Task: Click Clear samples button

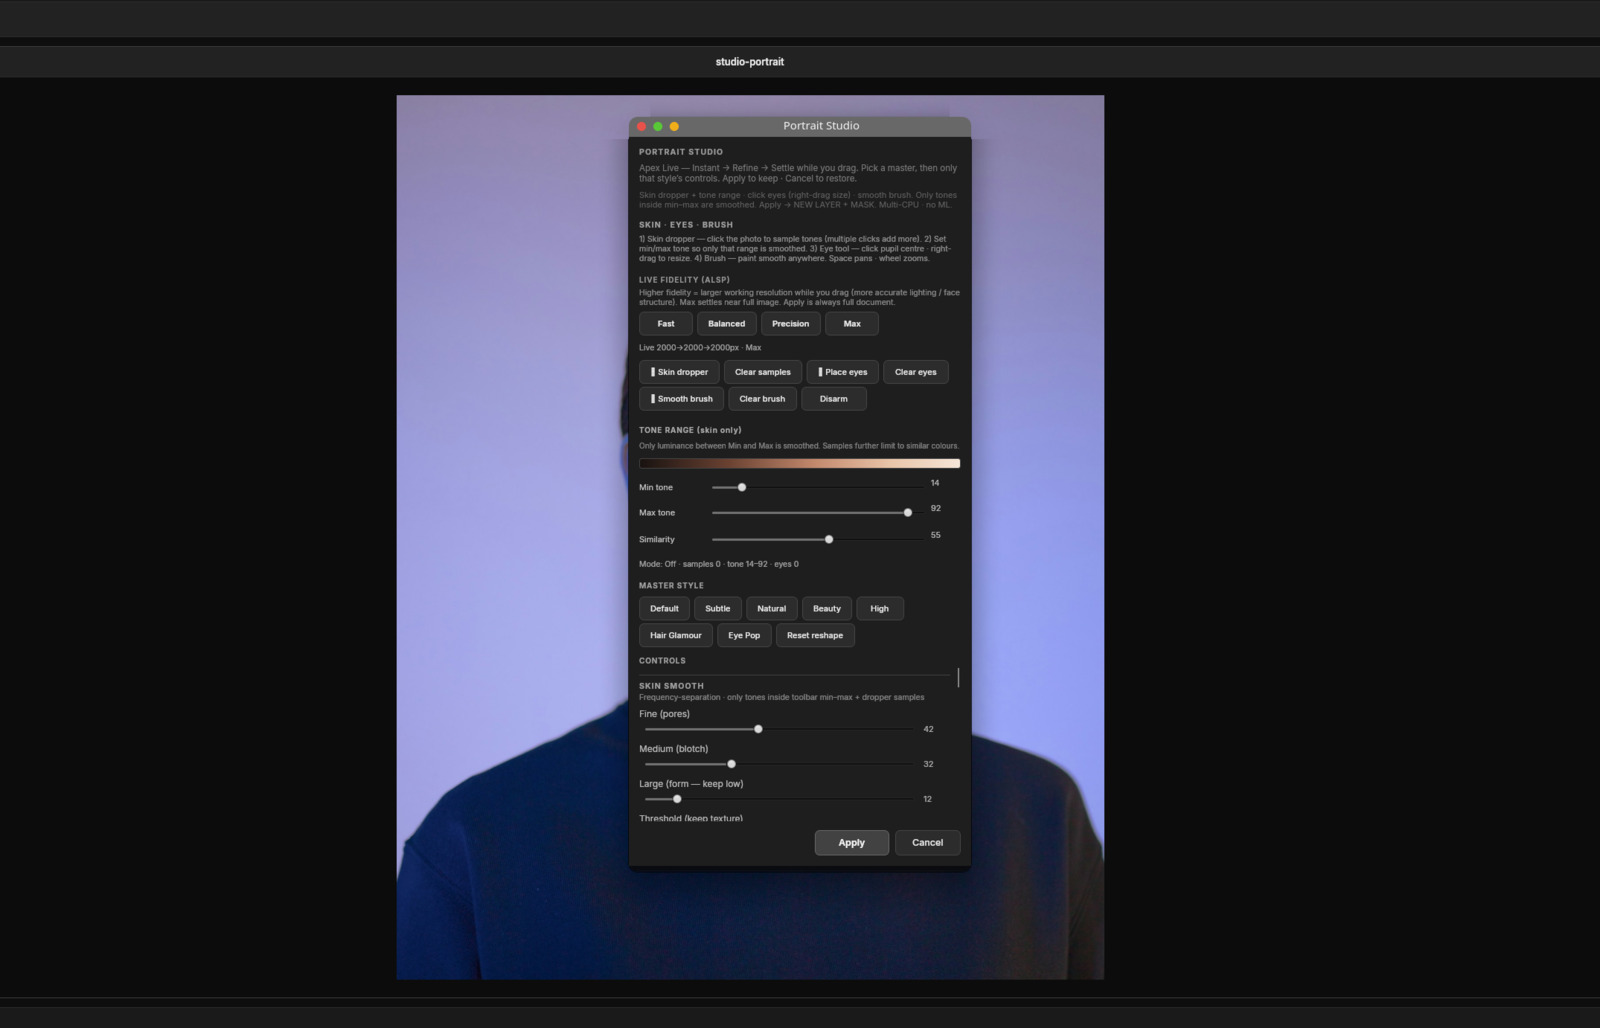Action: coord(762,372)
